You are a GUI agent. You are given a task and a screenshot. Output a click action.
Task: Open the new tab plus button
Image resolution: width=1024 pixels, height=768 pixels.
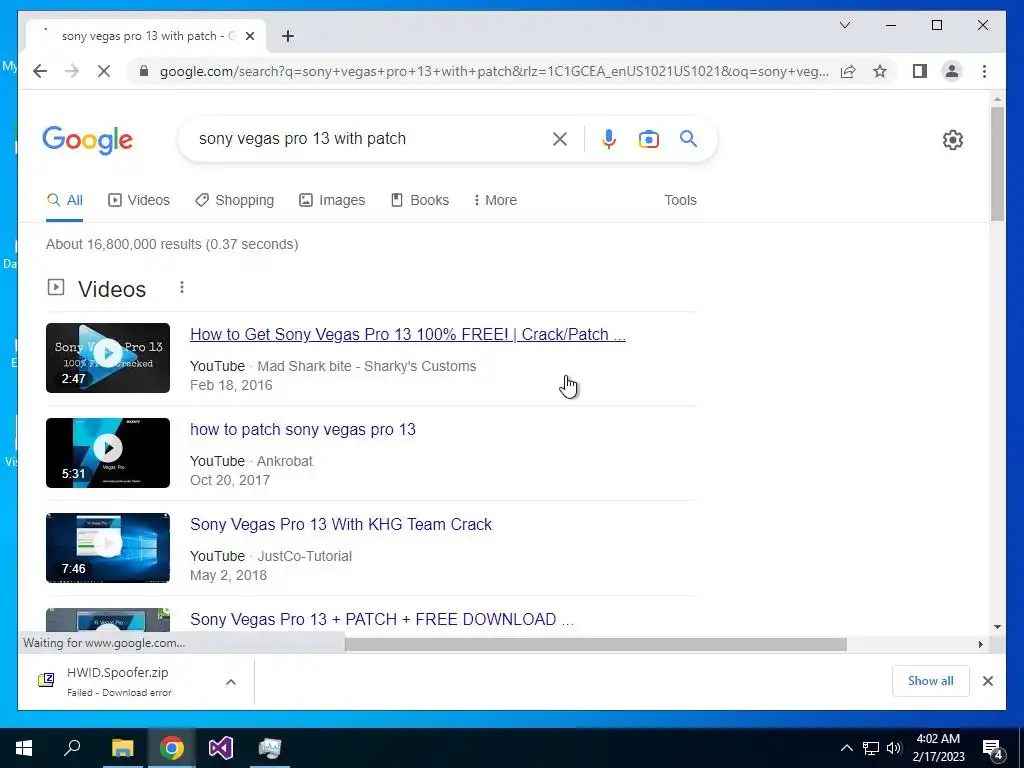[x=288, y=36]
